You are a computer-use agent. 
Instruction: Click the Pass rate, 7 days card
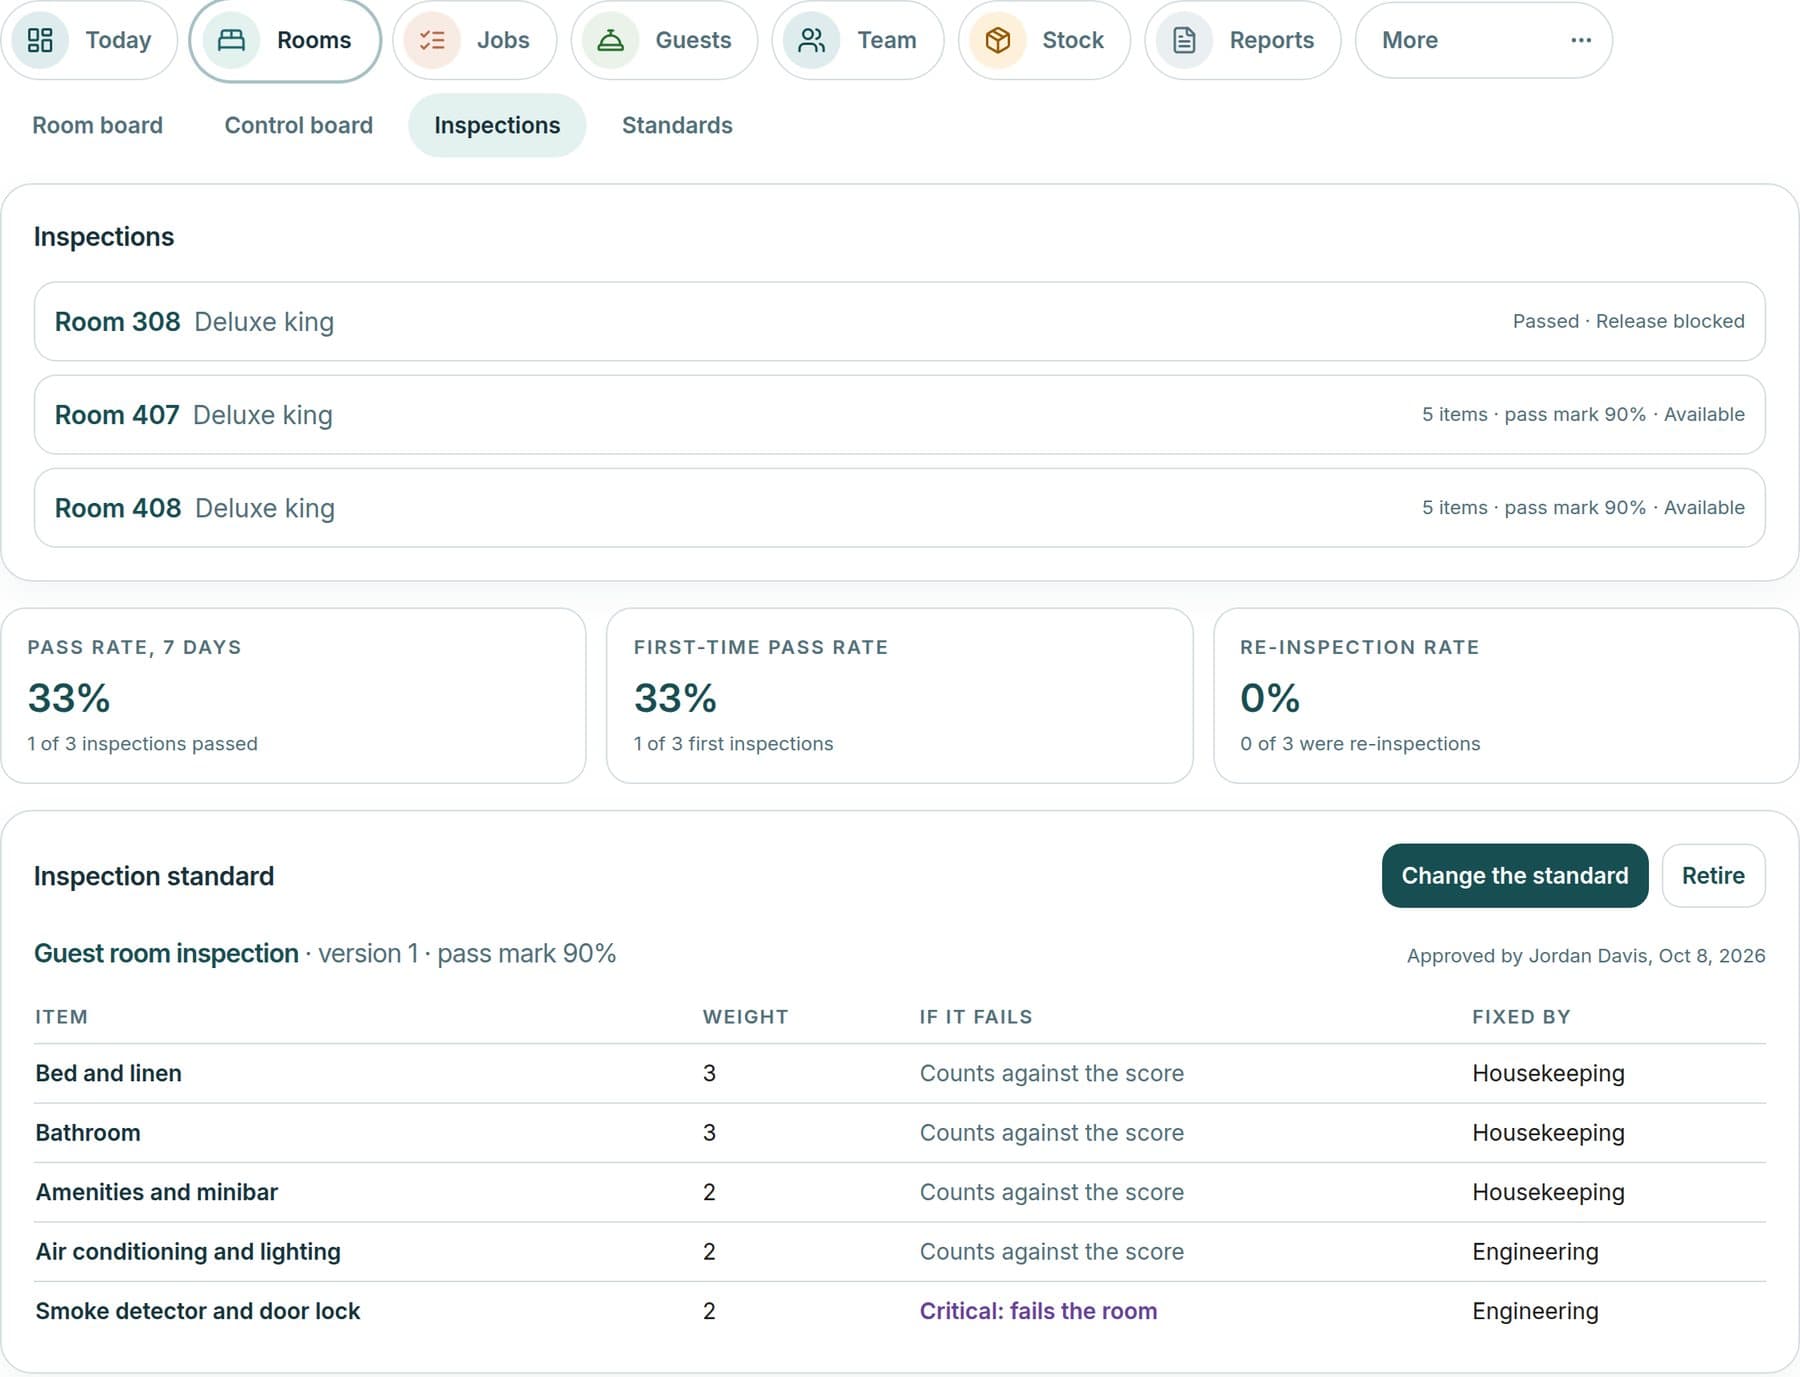[x=293, y=696]
